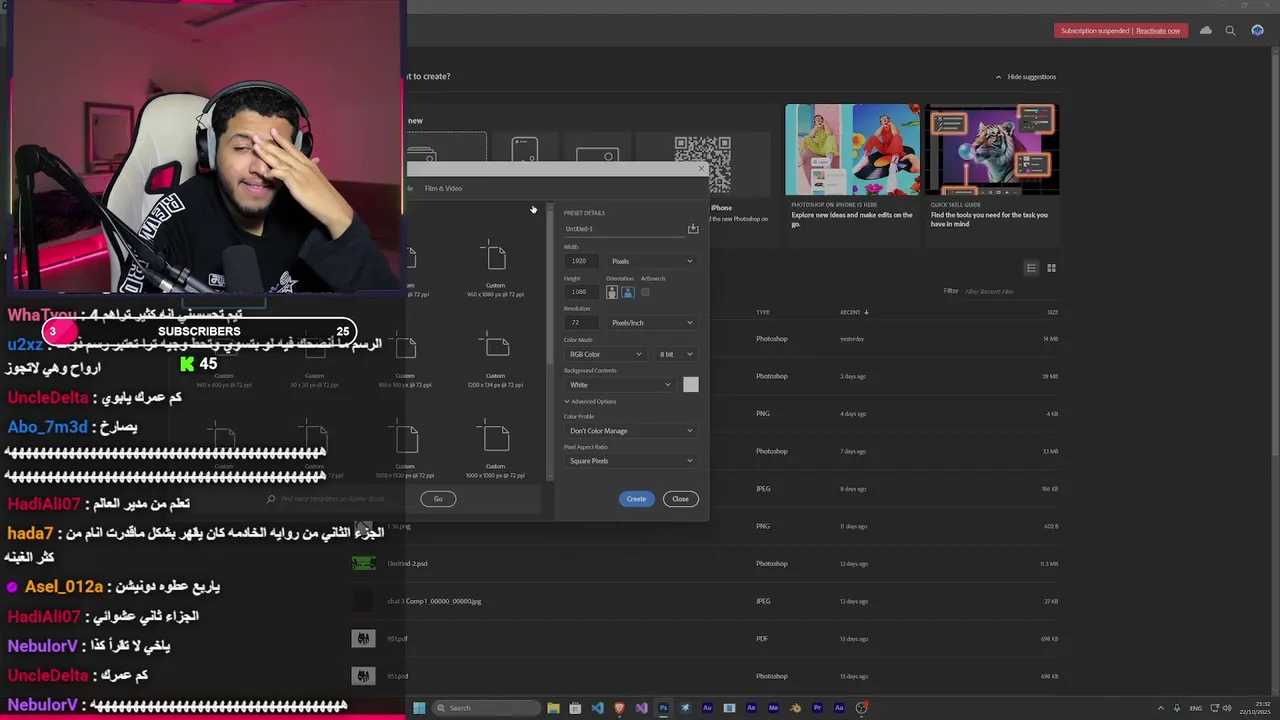The width and height of the screenshot is (1280, 720).
Task: Switch recent files to grid view
Action: 1051,268
